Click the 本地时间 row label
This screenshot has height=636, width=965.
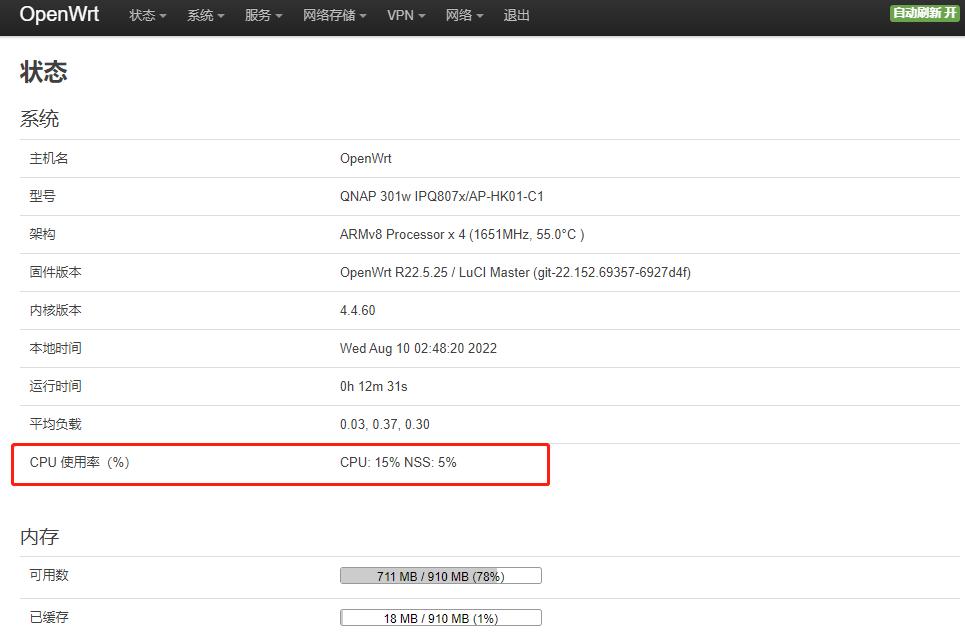tap(55, 348)
